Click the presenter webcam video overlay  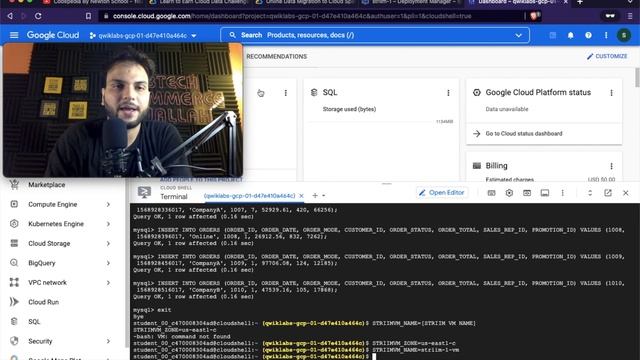[123, 110]
